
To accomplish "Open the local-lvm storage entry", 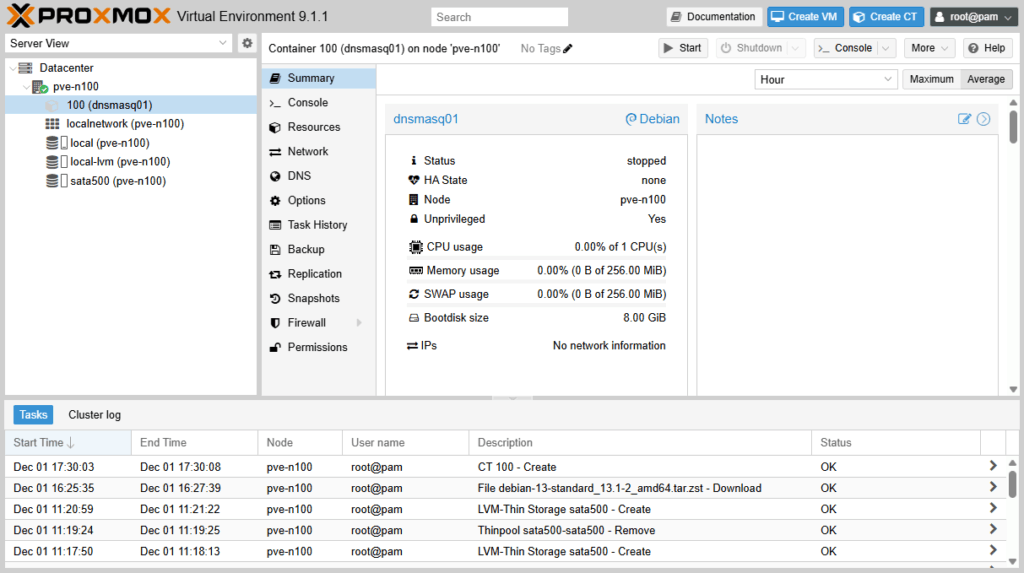I will coord(119,162).
